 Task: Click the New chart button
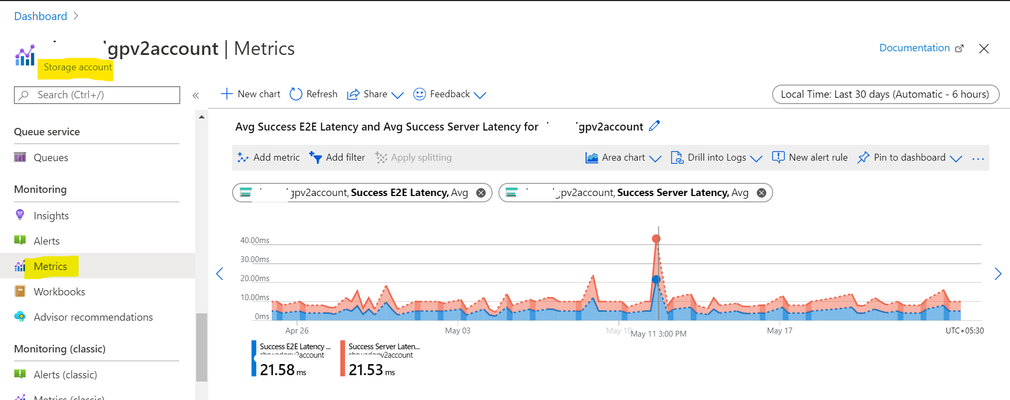point(251,94)
